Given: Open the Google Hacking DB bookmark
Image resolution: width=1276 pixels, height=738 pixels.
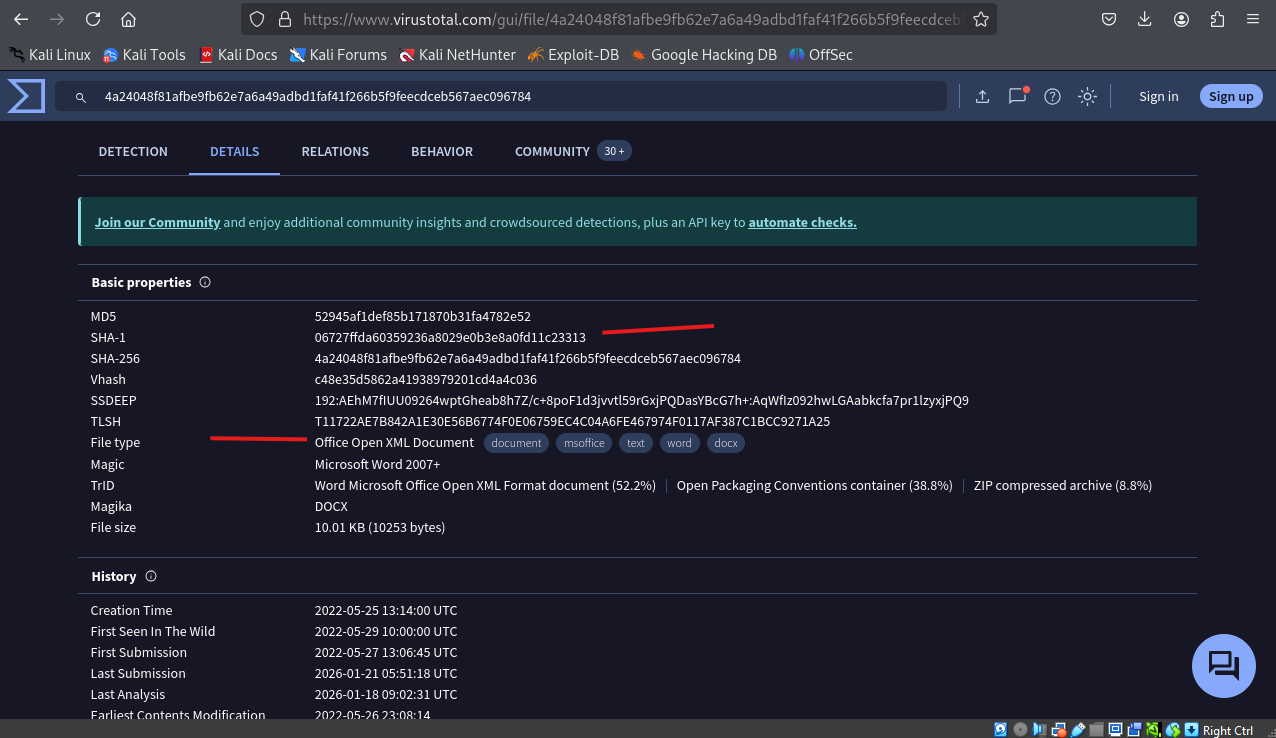Looking at the screenshot, I should click(703, 55).
